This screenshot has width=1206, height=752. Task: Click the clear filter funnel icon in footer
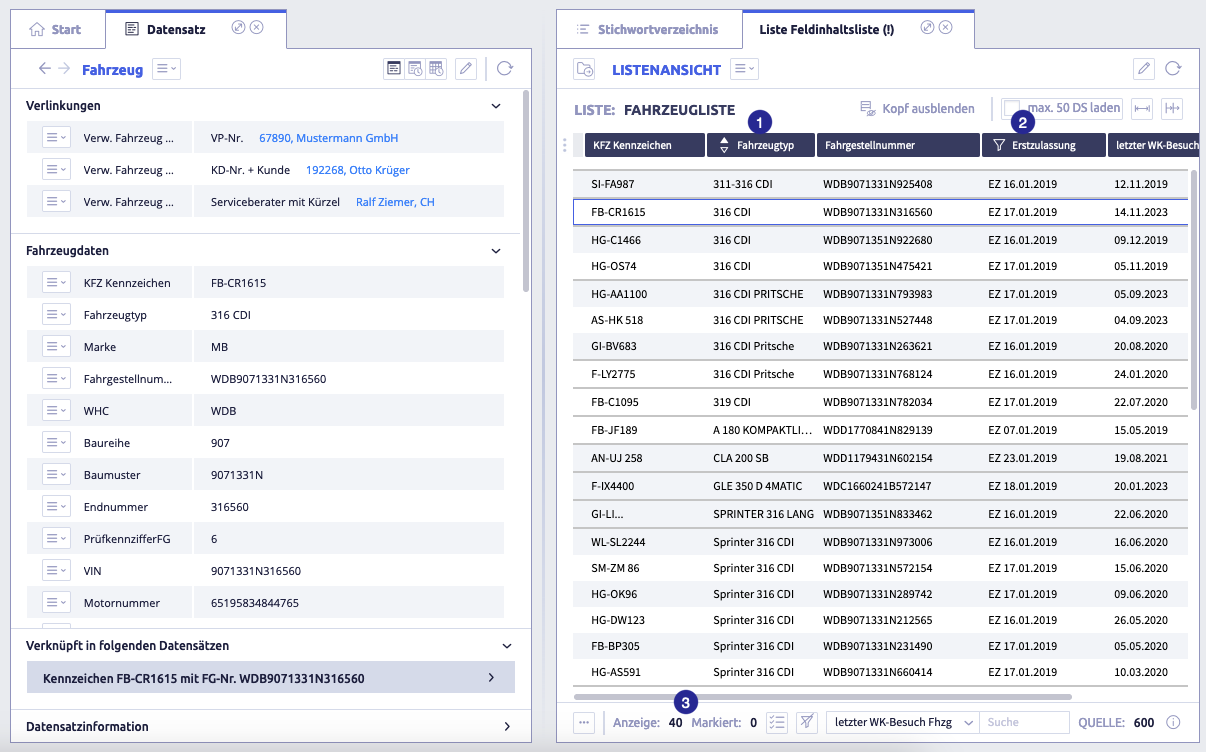click(x=807, y=722)
